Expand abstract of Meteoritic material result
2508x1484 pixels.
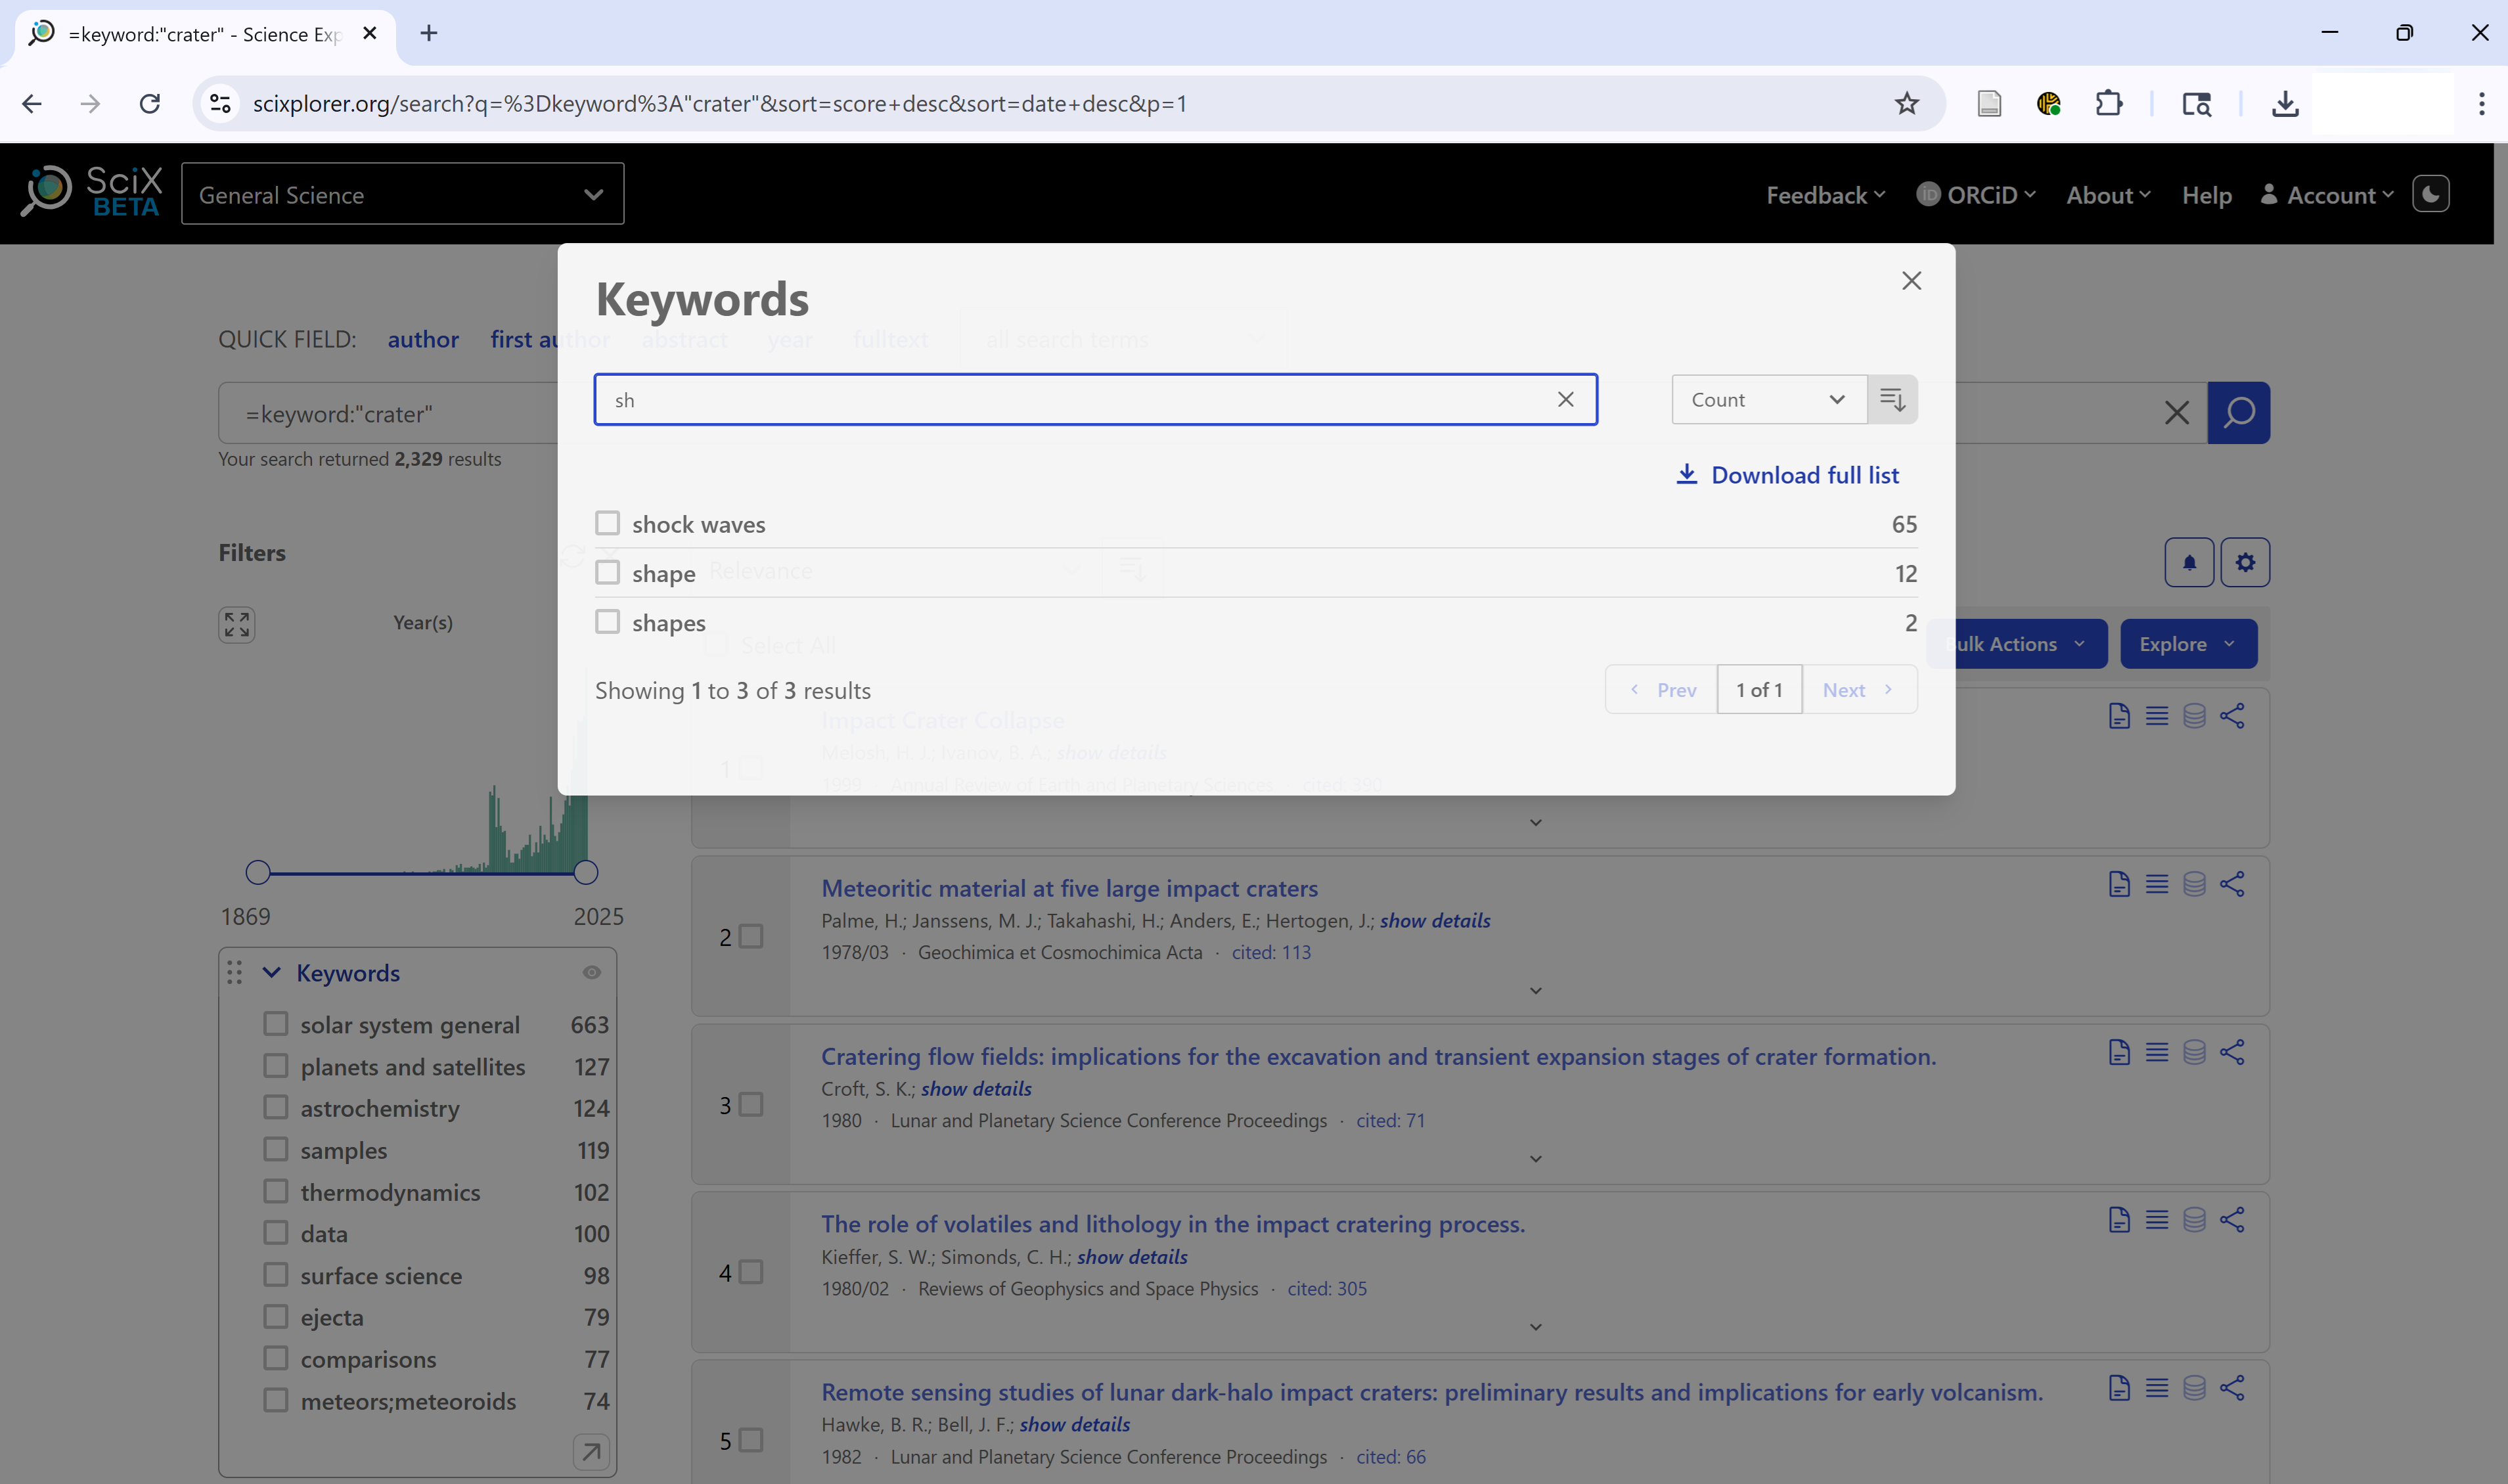tap(1536, 991)
